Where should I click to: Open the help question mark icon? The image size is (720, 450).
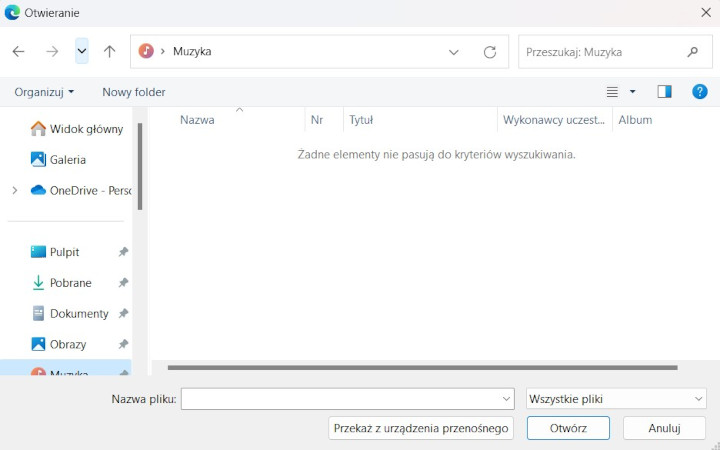point(700,91)
